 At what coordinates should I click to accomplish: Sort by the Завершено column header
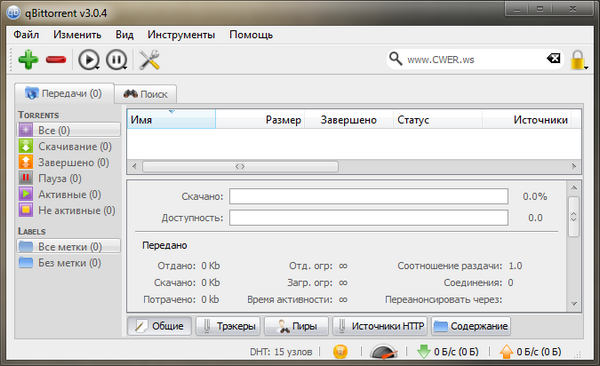point(349,119)
